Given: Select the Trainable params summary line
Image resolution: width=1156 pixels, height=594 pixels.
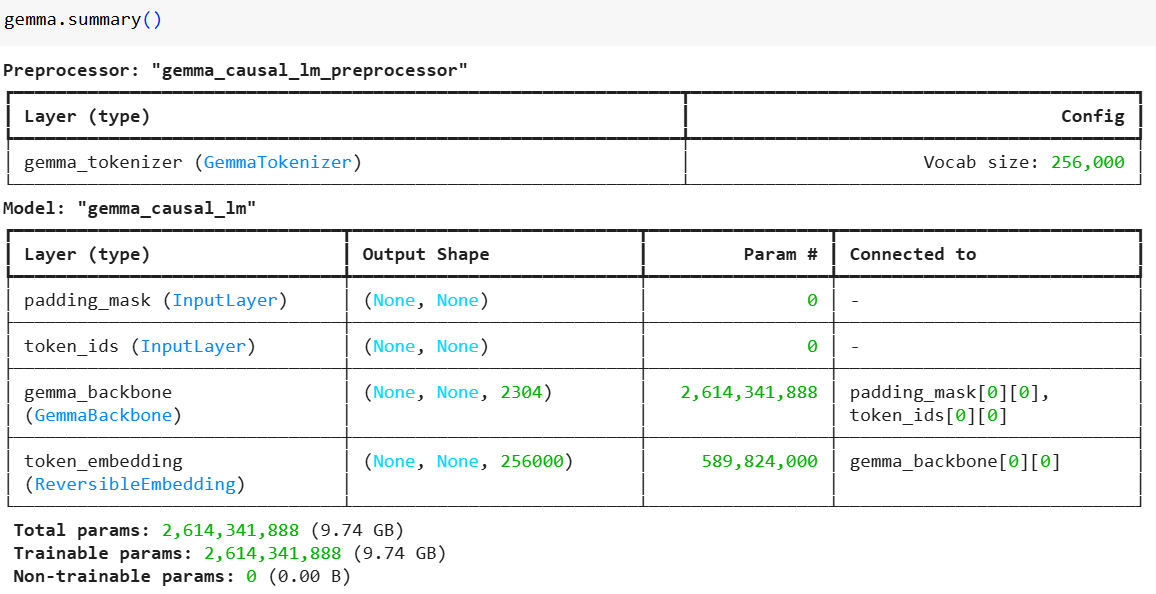Looking at the screenshot, I should click(x=230, y=553).
